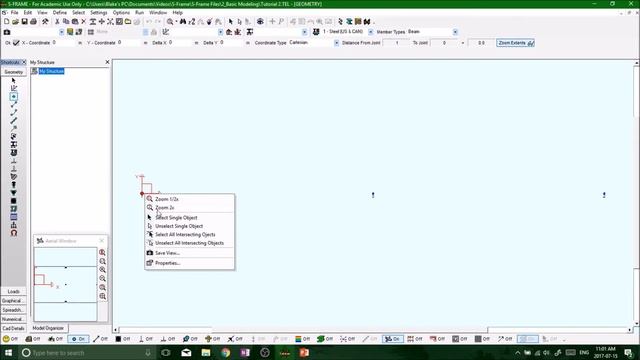This screenshot has width=640, height=360.
Task: Click the globe icon in top toolbar
Action: click(260, 22)
